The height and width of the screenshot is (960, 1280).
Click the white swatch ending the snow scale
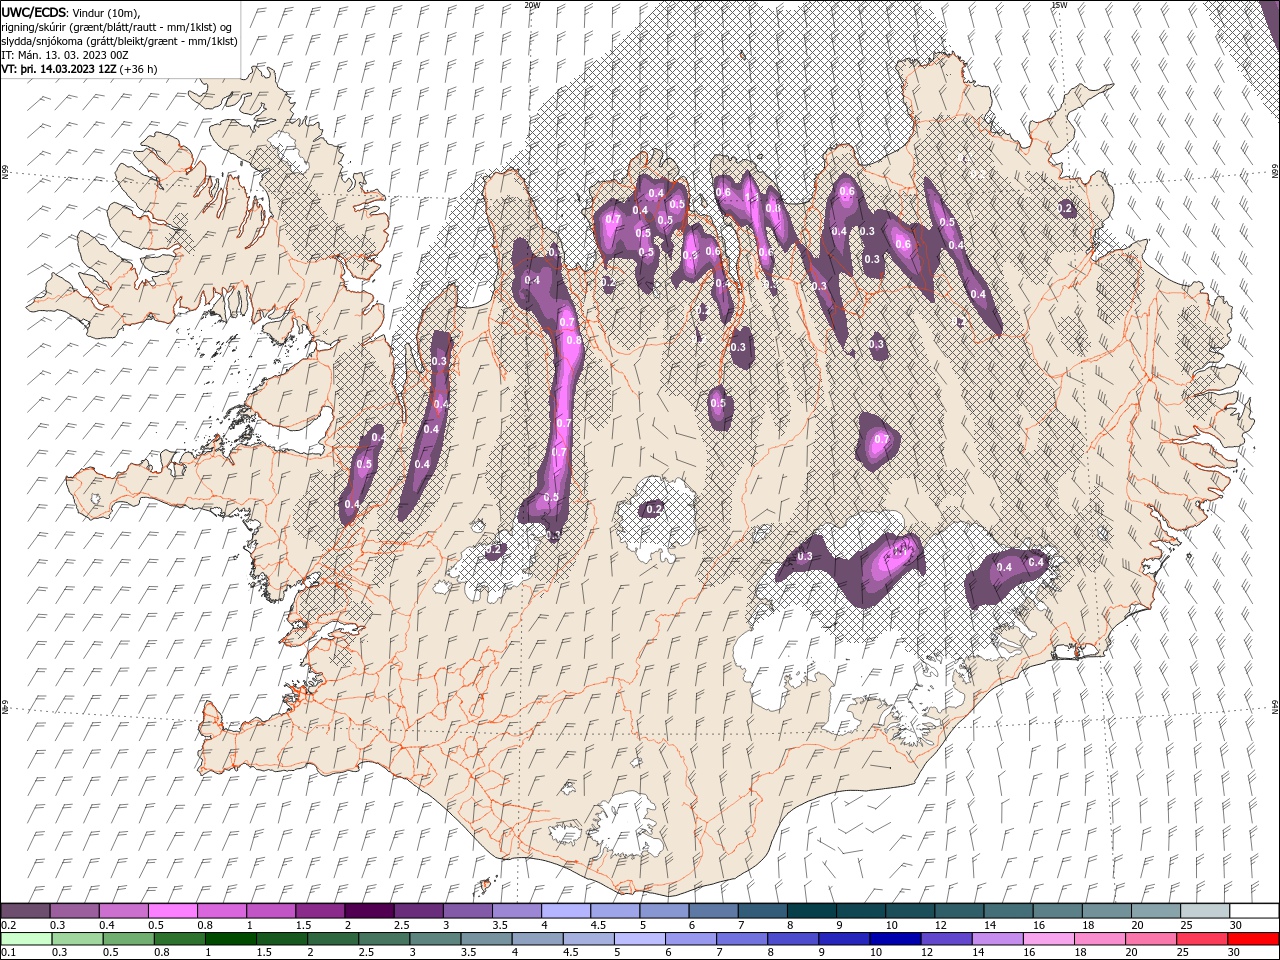1253,911
